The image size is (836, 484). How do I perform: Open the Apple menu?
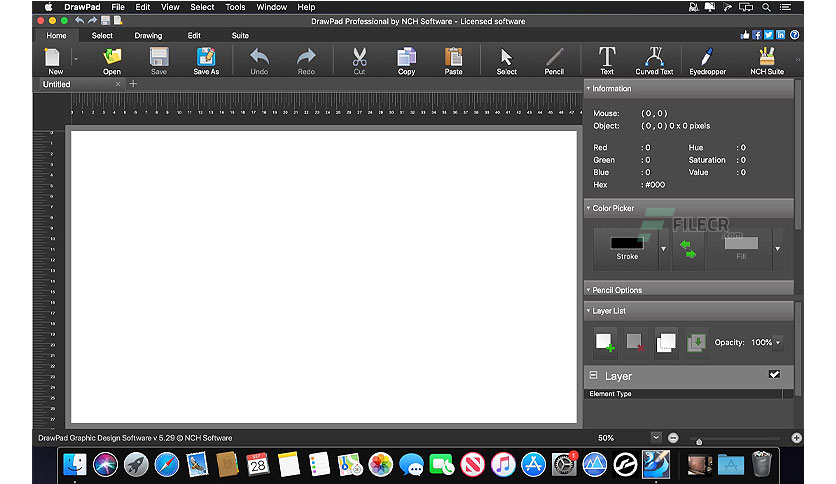(48, 7)
